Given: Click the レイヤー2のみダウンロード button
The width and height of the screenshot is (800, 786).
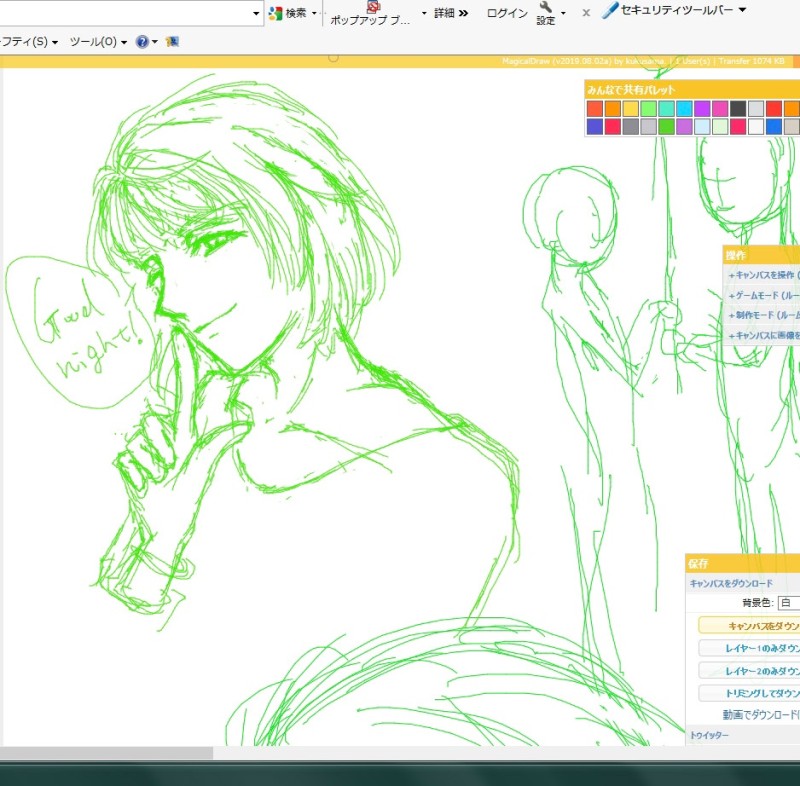Looking at the screenshot, I should pyautogui.click(x=749, y=671).
